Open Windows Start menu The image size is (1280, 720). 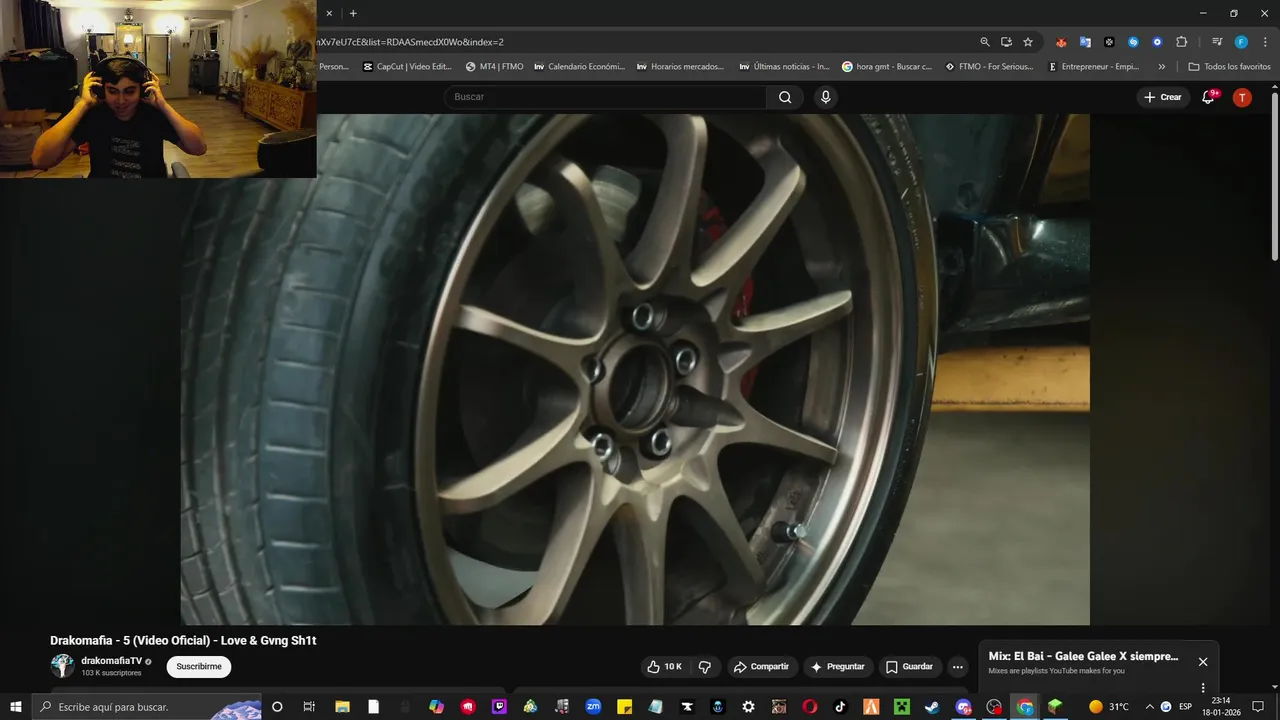pyautogui.click(x=15, y=707)
